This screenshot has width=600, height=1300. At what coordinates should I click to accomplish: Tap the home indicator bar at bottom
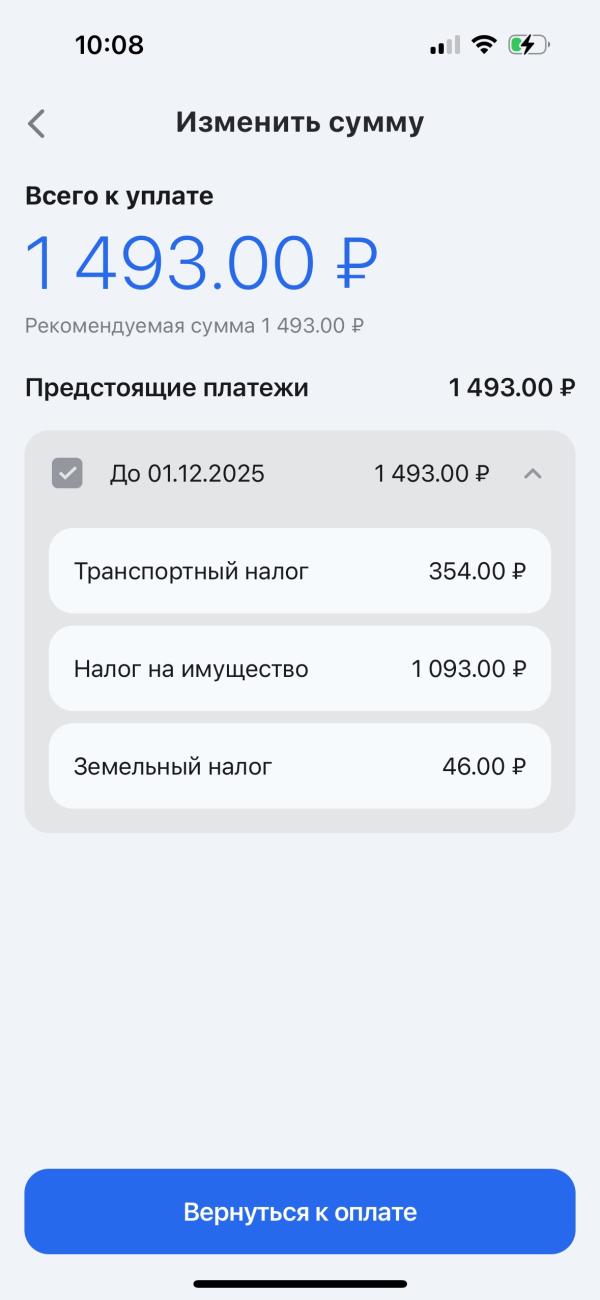(x=300, y=1283)
